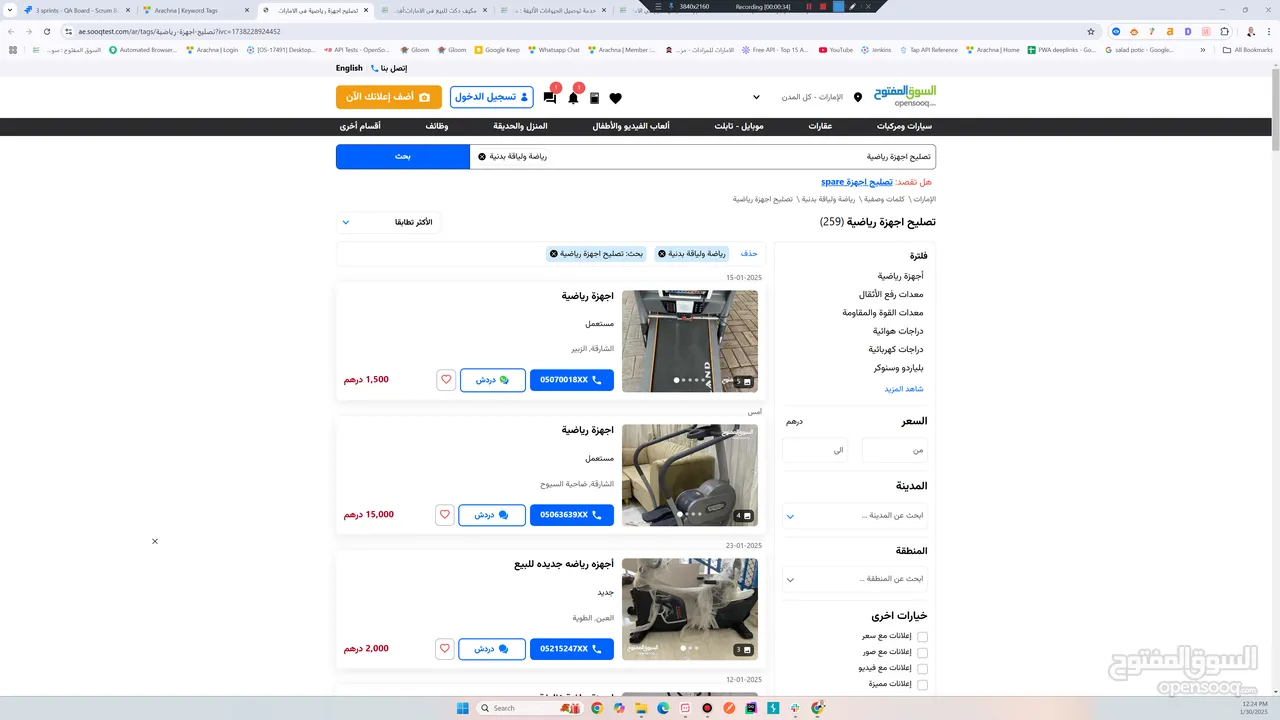The image size is (1280, 720).
Task: Click the blue 'بحث' search button
Action: [x=402, y=157]
